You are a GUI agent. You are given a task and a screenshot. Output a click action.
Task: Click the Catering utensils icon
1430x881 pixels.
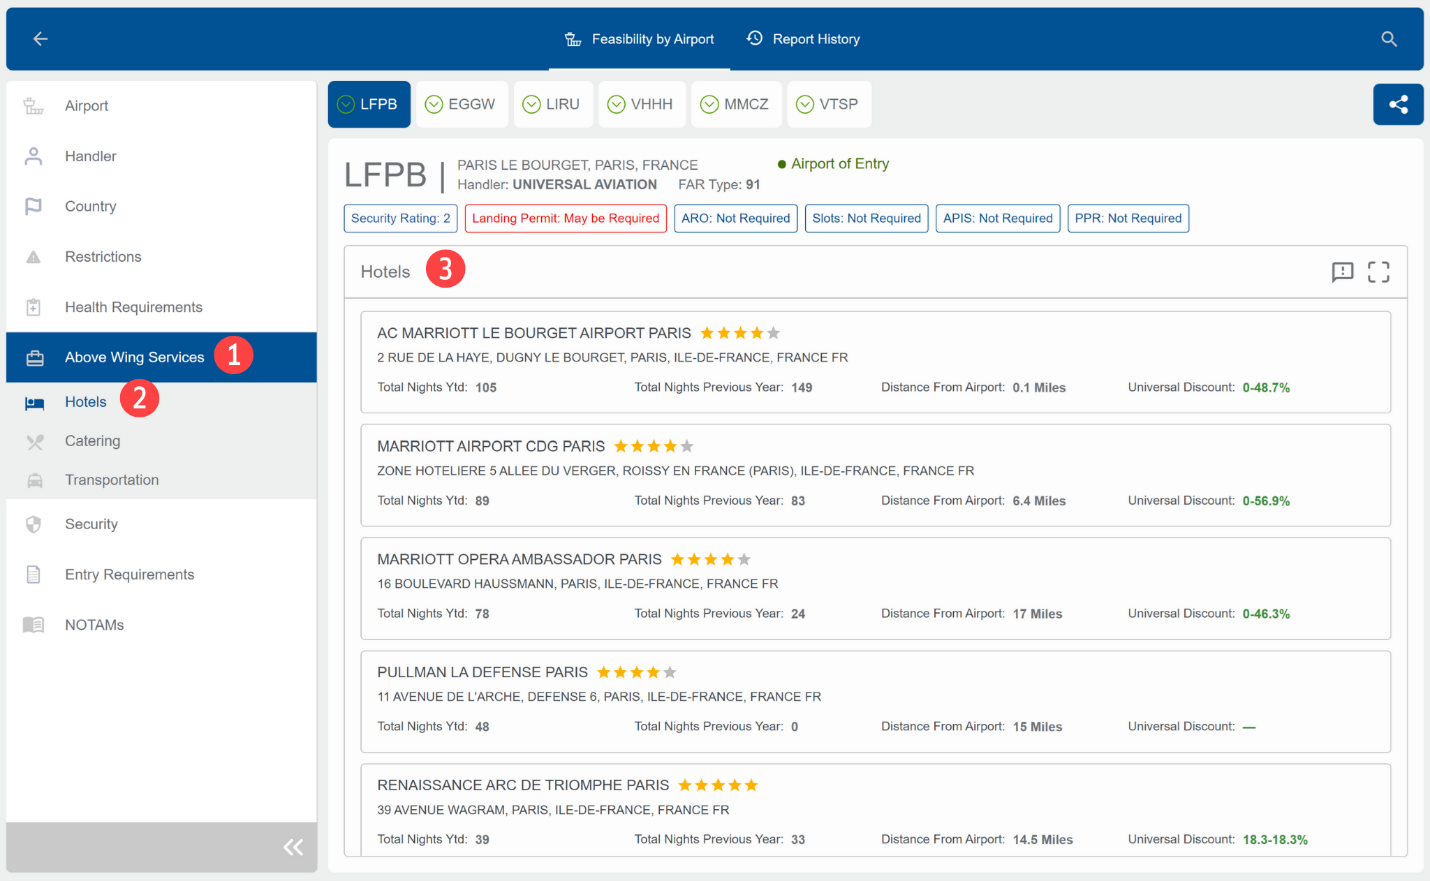click(35, 441)
